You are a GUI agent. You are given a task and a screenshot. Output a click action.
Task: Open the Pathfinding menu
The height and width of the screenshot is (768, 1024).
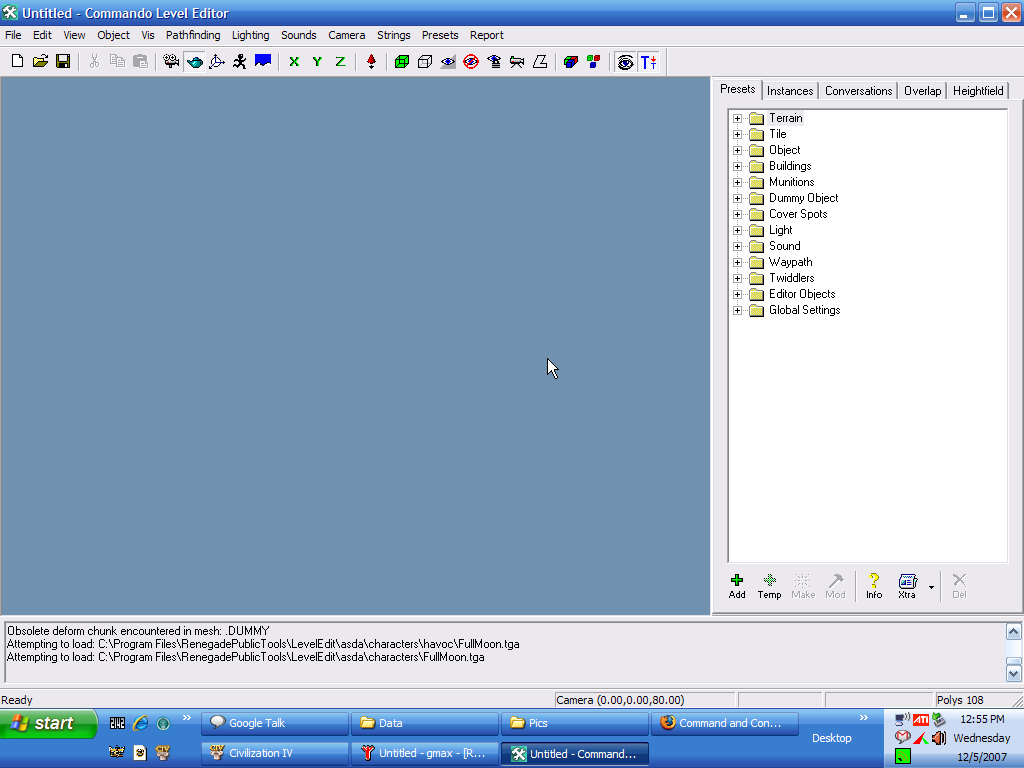pyautogui.click(x=193, y=35)
